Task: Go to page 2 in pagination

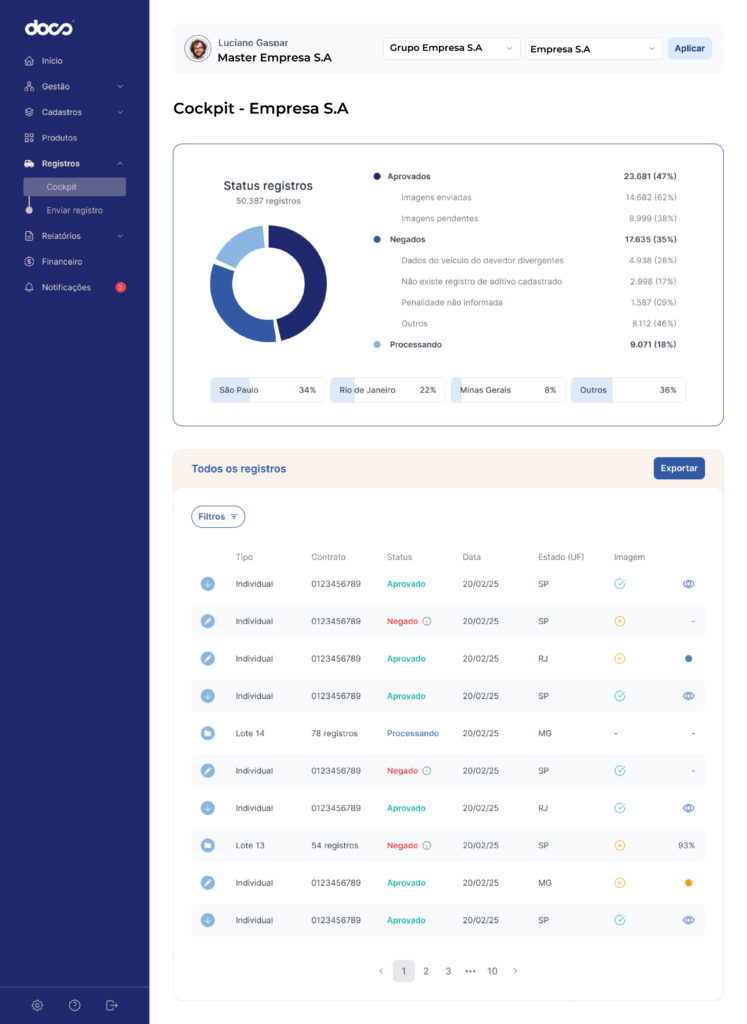Action: click(426, 971)
